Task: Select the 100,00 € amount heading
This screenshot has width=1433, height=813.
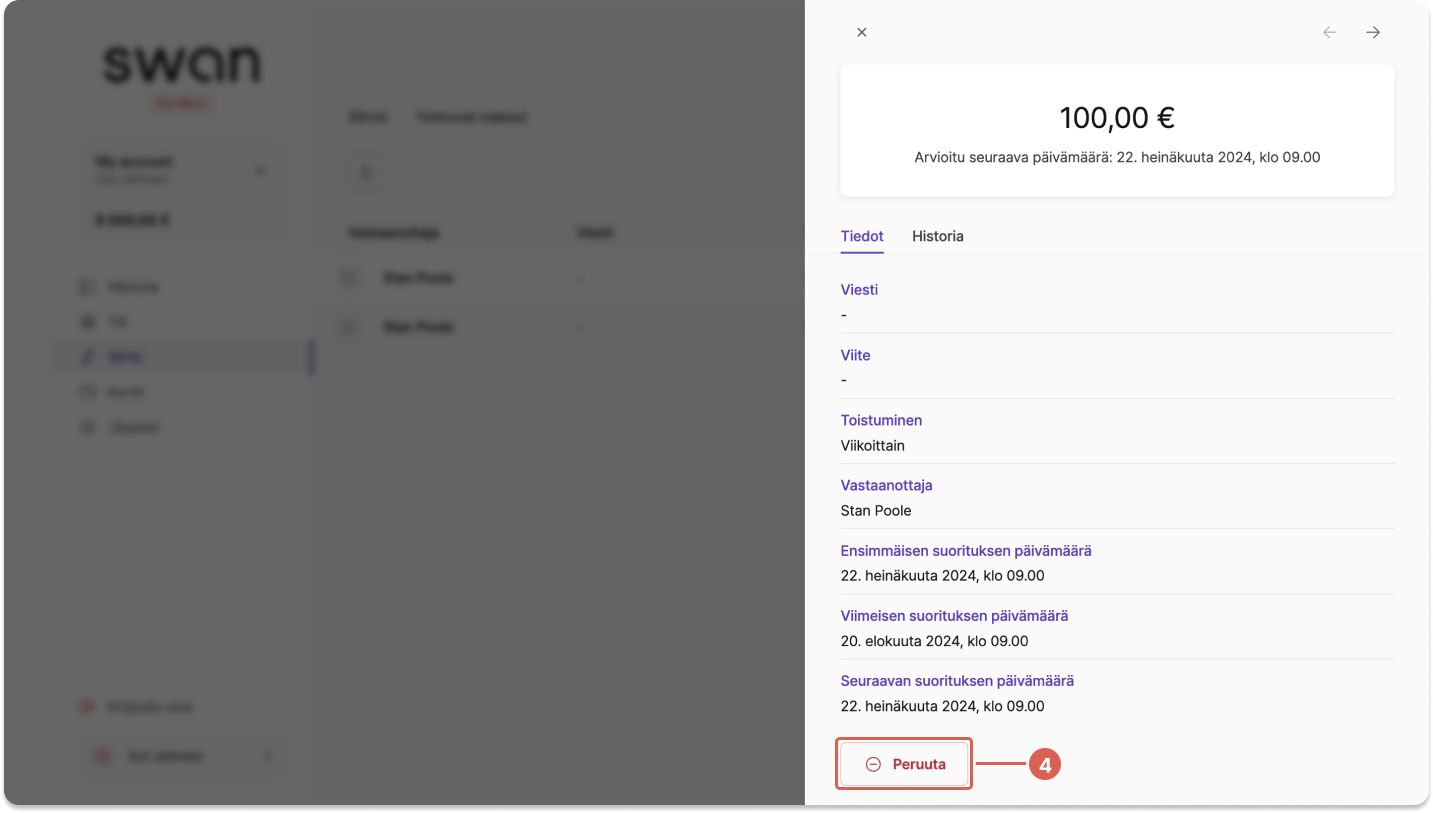Action: coord(1117,118)
